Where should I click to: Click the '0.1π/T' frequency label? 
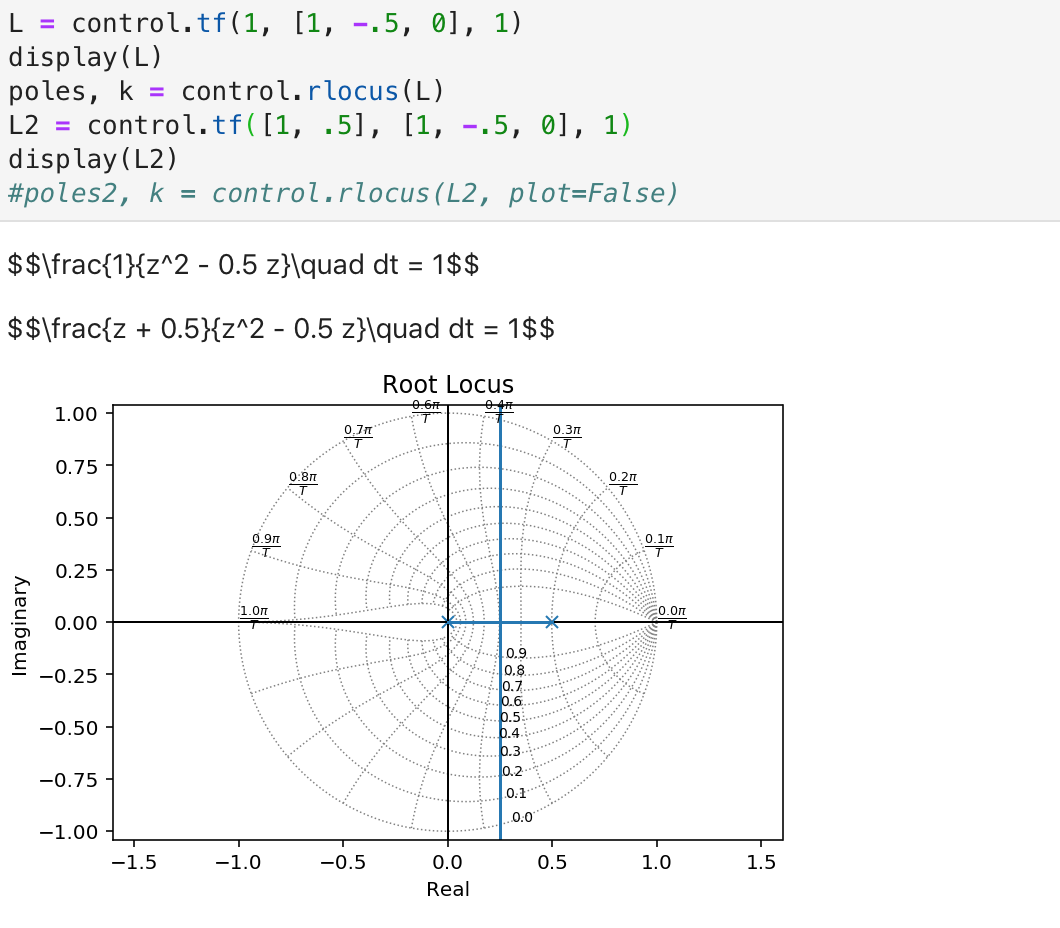coord(658,545)
